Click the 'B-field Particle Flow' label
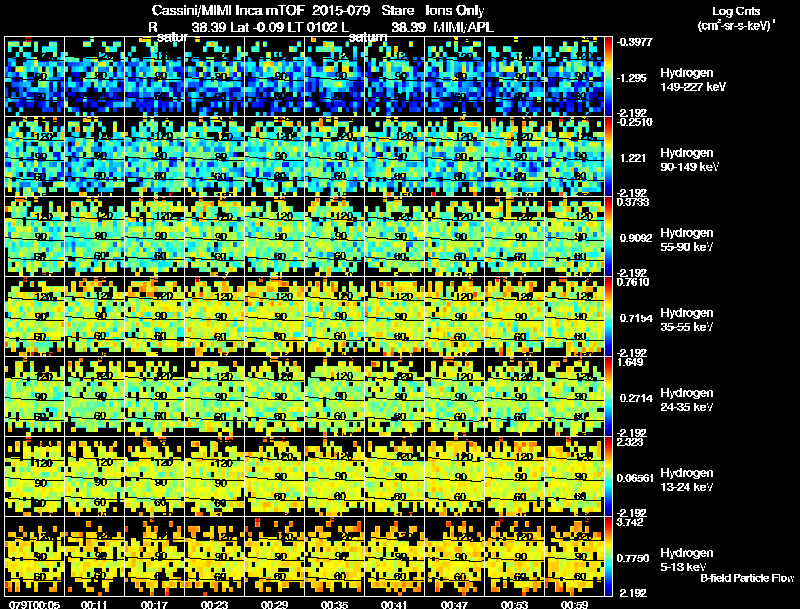800x609 pixels. tap(747, 578)
